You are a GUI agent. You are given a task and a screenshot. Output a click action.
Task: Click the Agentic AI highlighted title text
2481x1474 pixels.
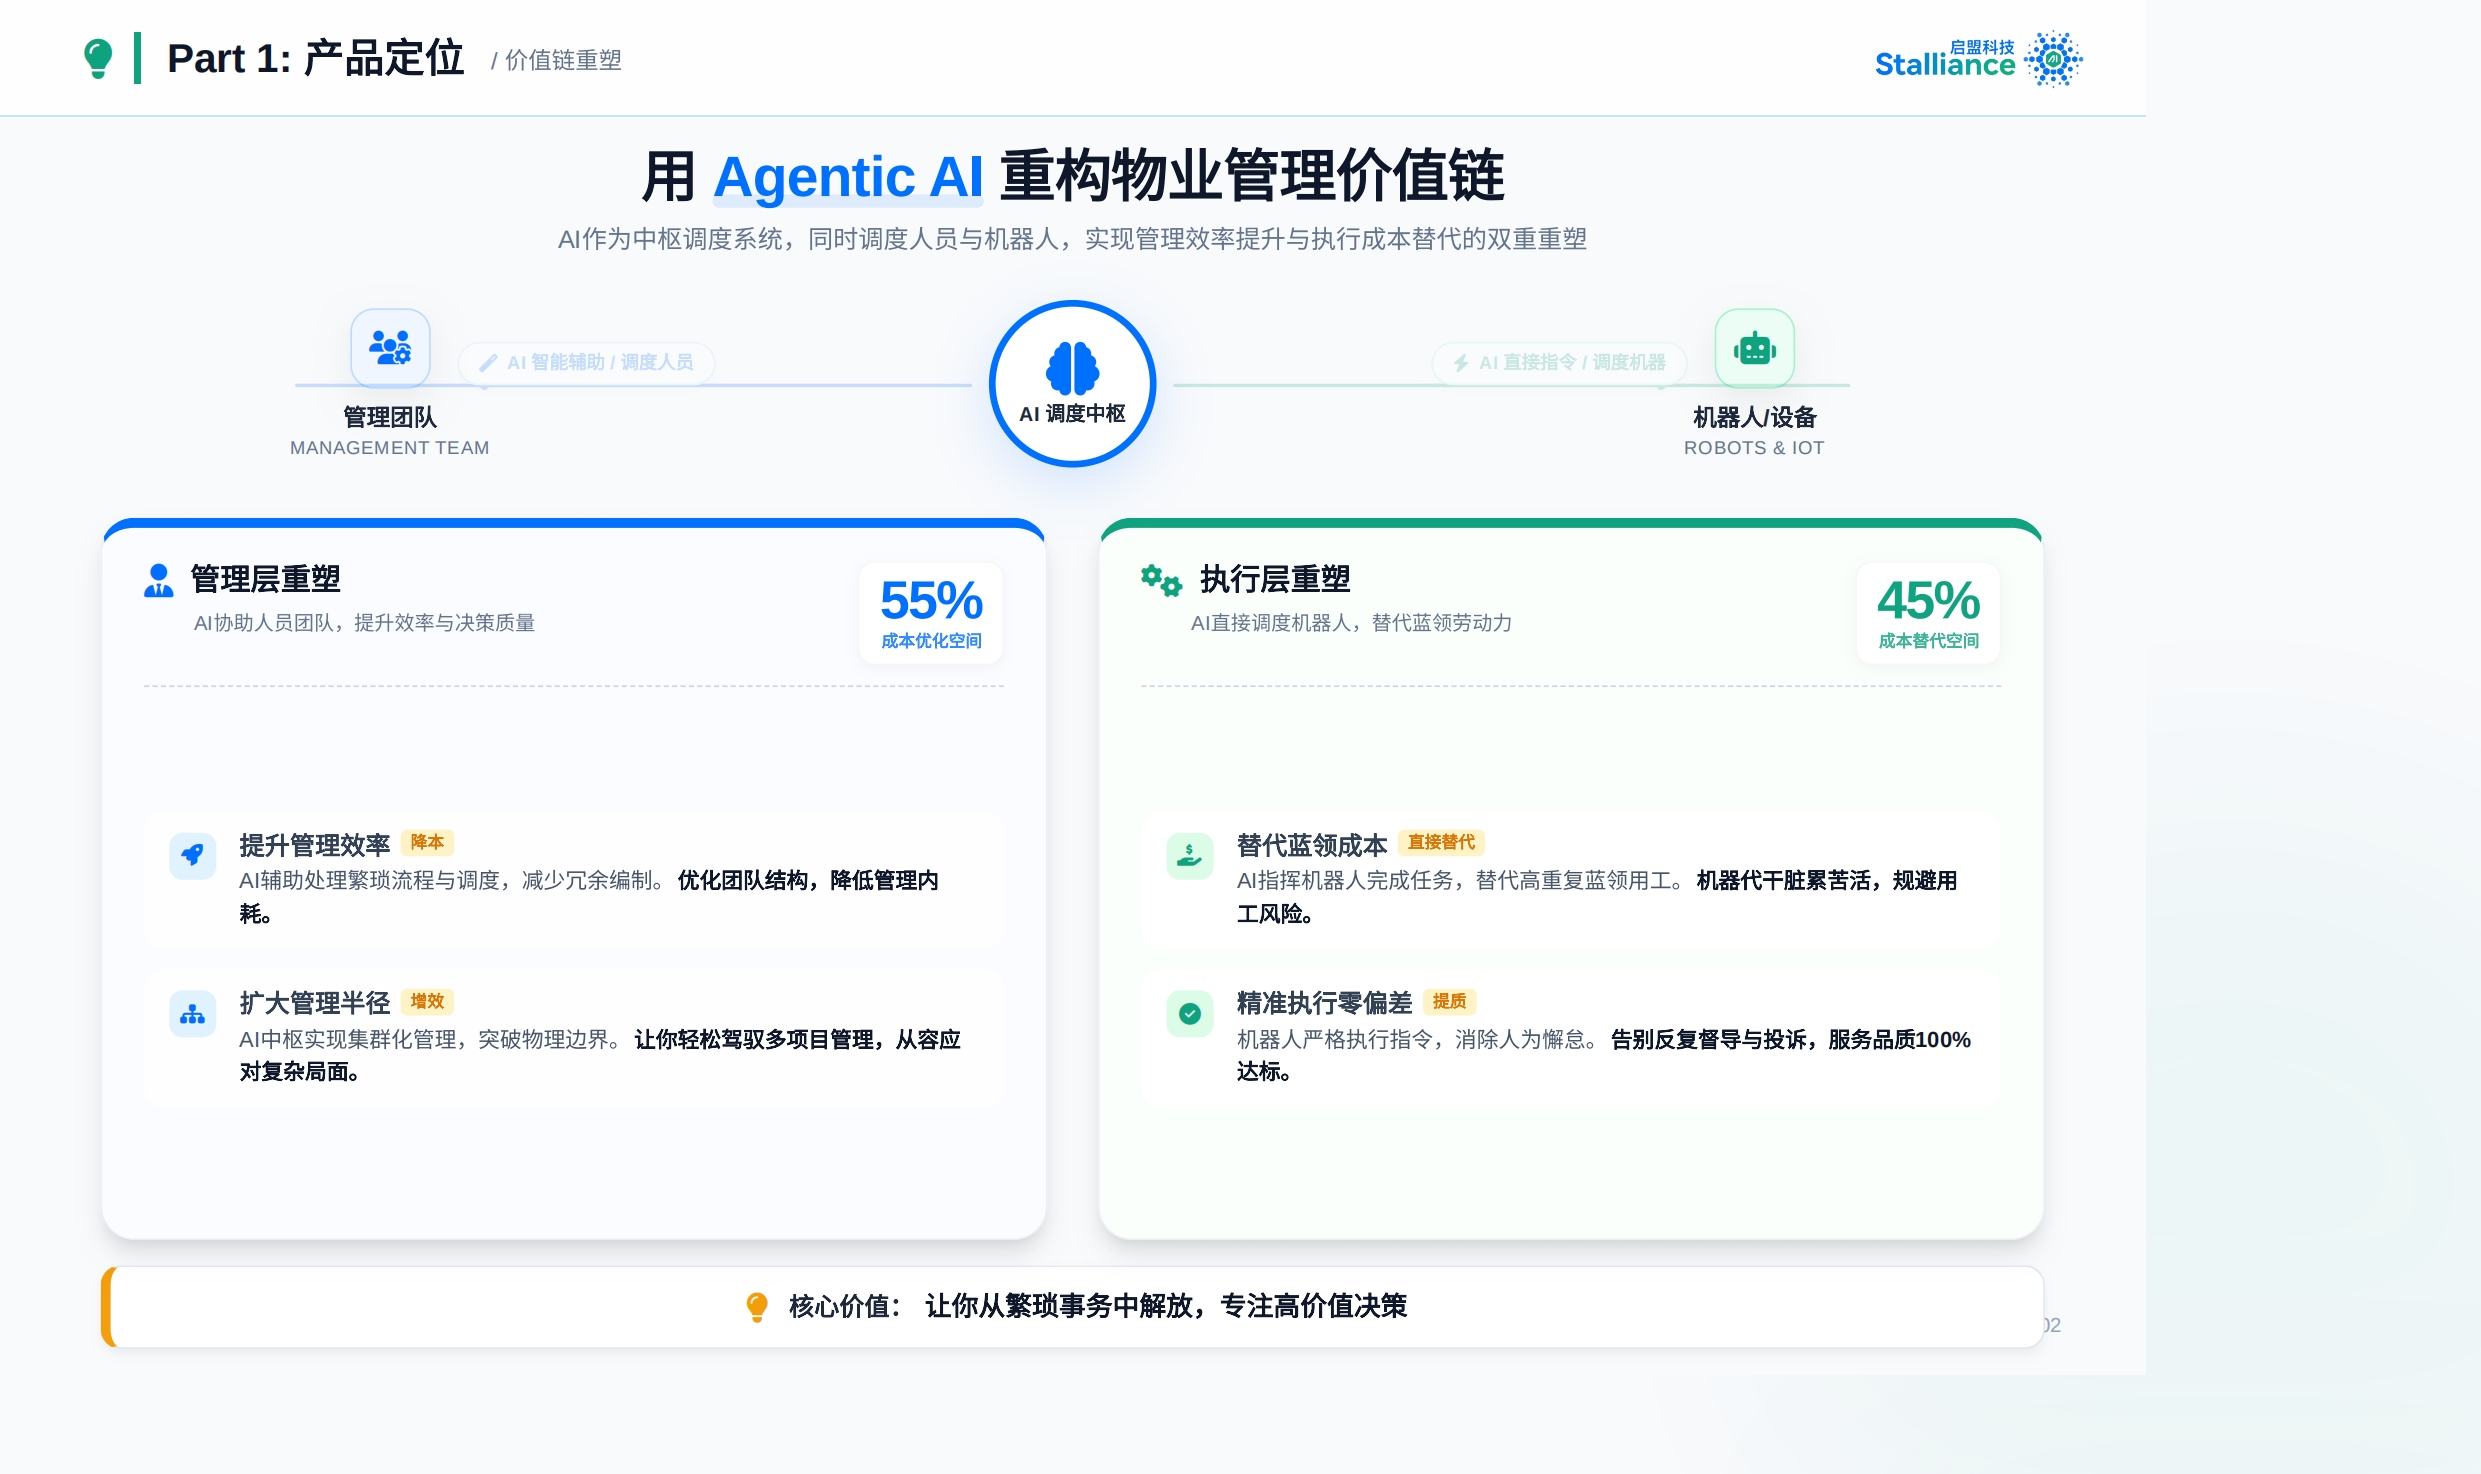point(848,177)
